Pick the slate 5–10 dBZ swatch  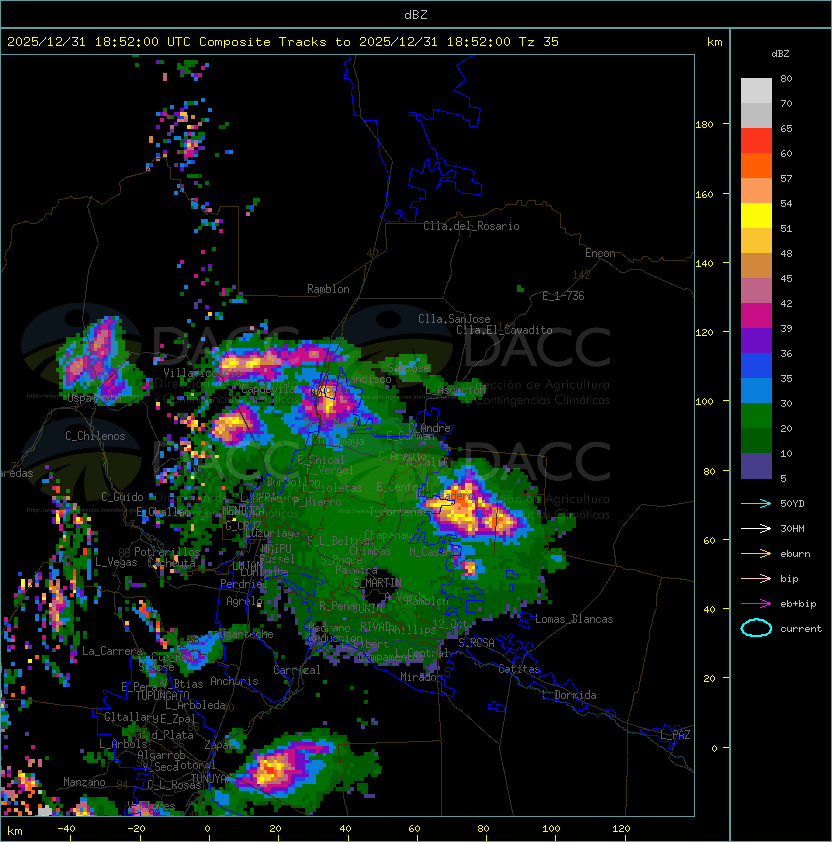[756, 466]
